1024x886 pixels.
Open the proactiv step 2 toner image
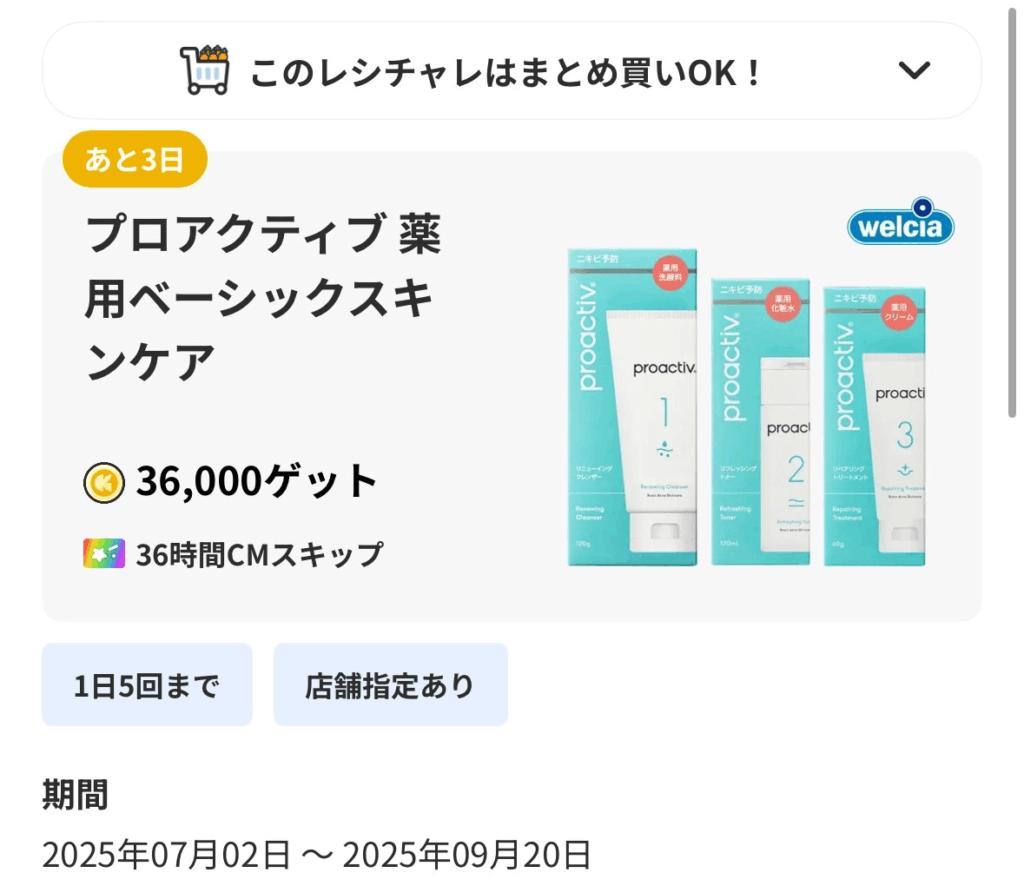tap(760, 422)
